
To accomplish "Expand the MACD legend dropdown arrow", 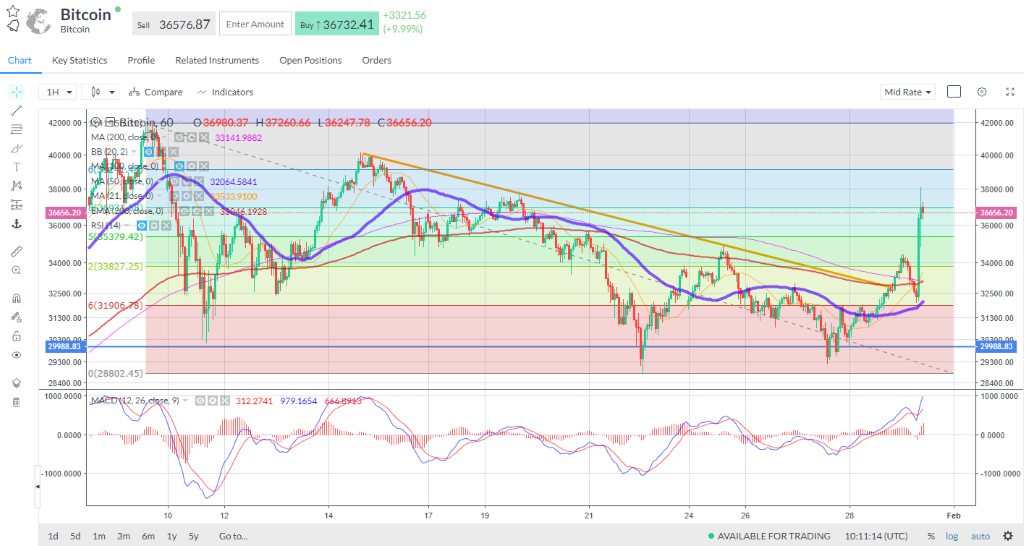I will click(x=186, y=400).
